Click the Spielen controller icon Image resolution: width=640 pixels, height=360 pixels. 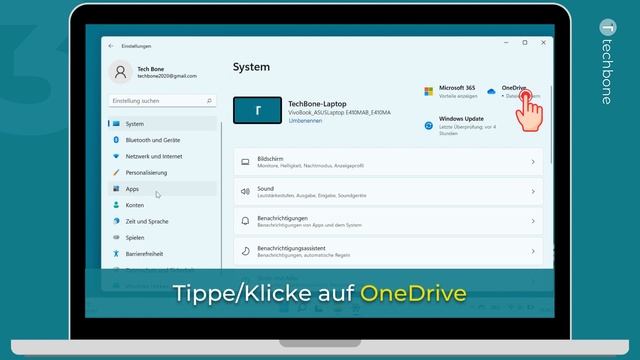coord(116,237)
